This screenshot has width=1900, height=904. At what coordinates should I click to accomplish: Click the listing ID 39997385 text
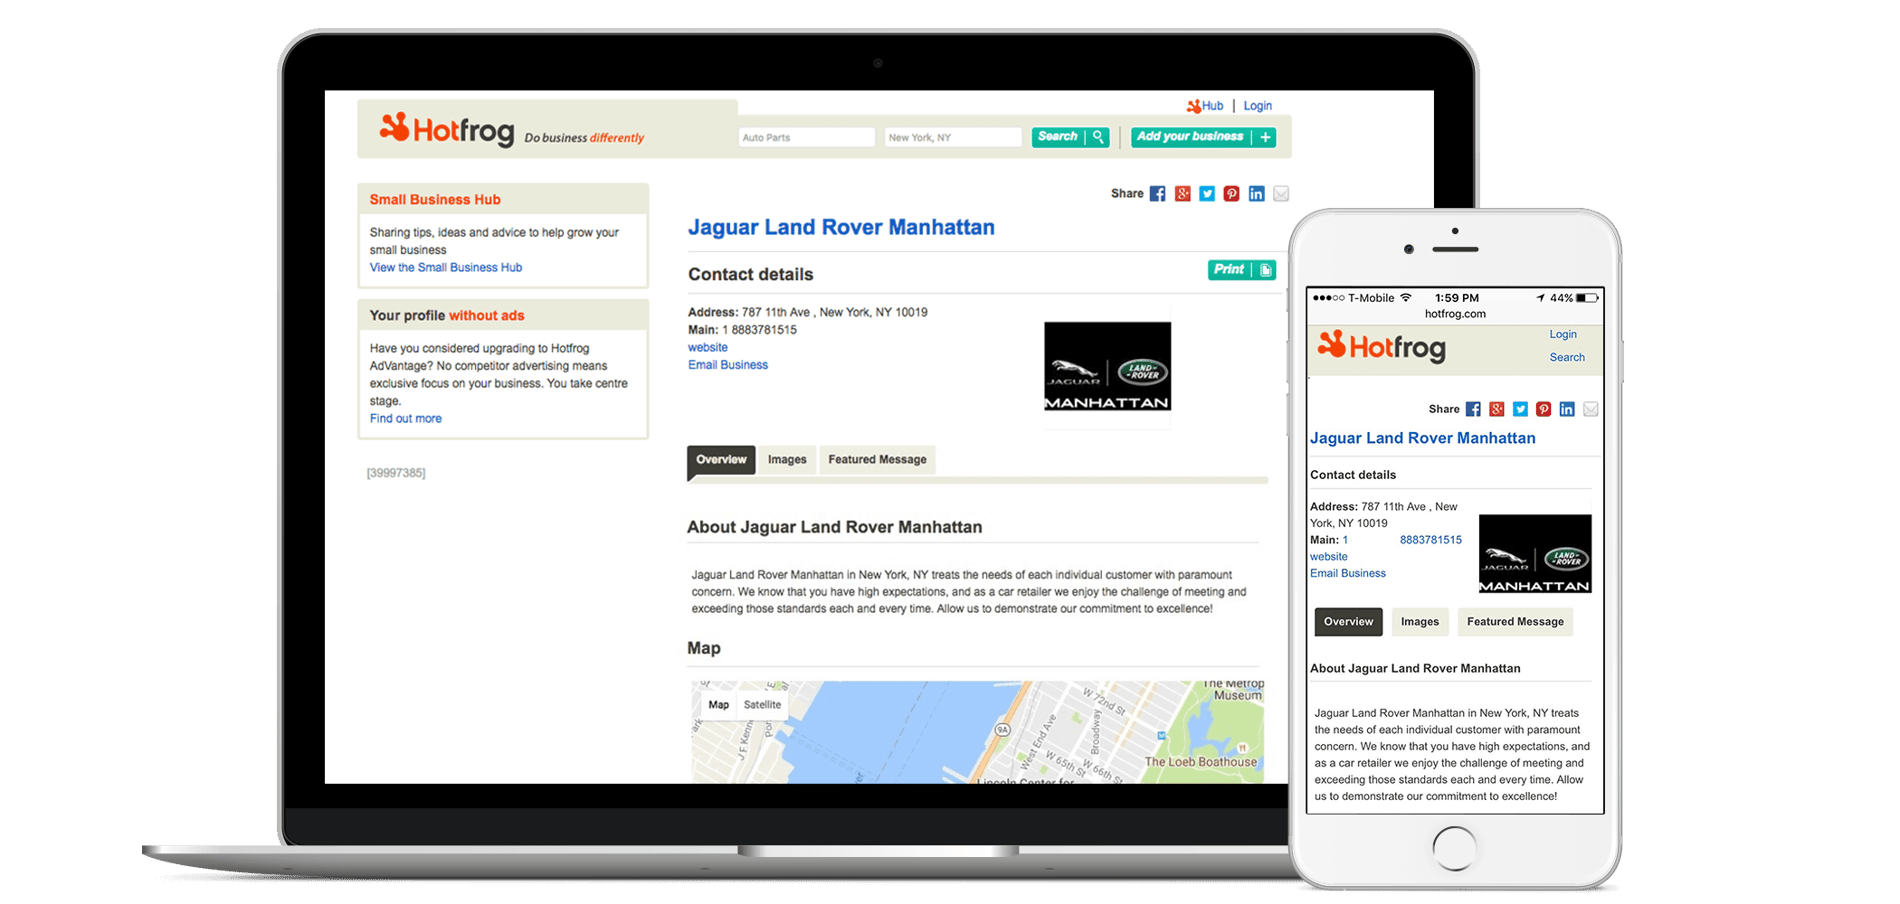pyautogui.click(x=396, y=473)
